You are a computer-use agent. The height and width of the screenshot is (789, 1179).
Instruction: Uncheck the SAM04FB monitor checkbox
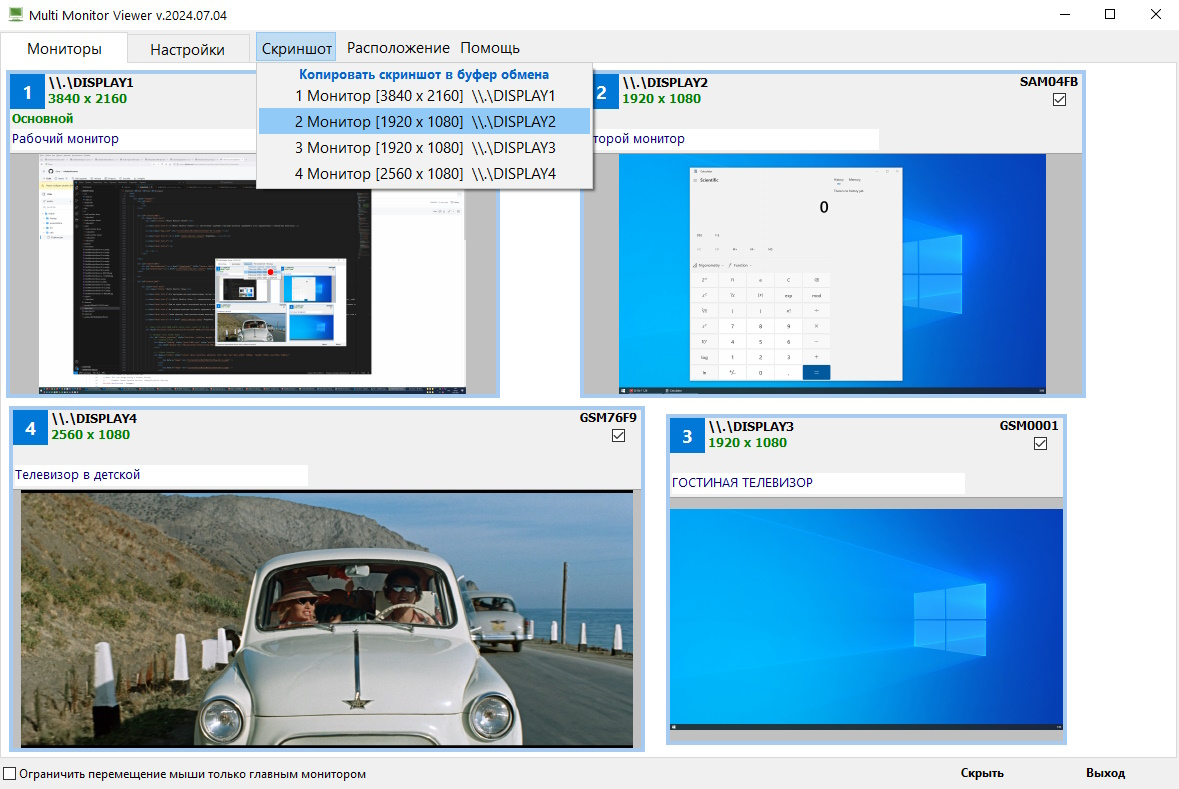(x=1060, y=100)
